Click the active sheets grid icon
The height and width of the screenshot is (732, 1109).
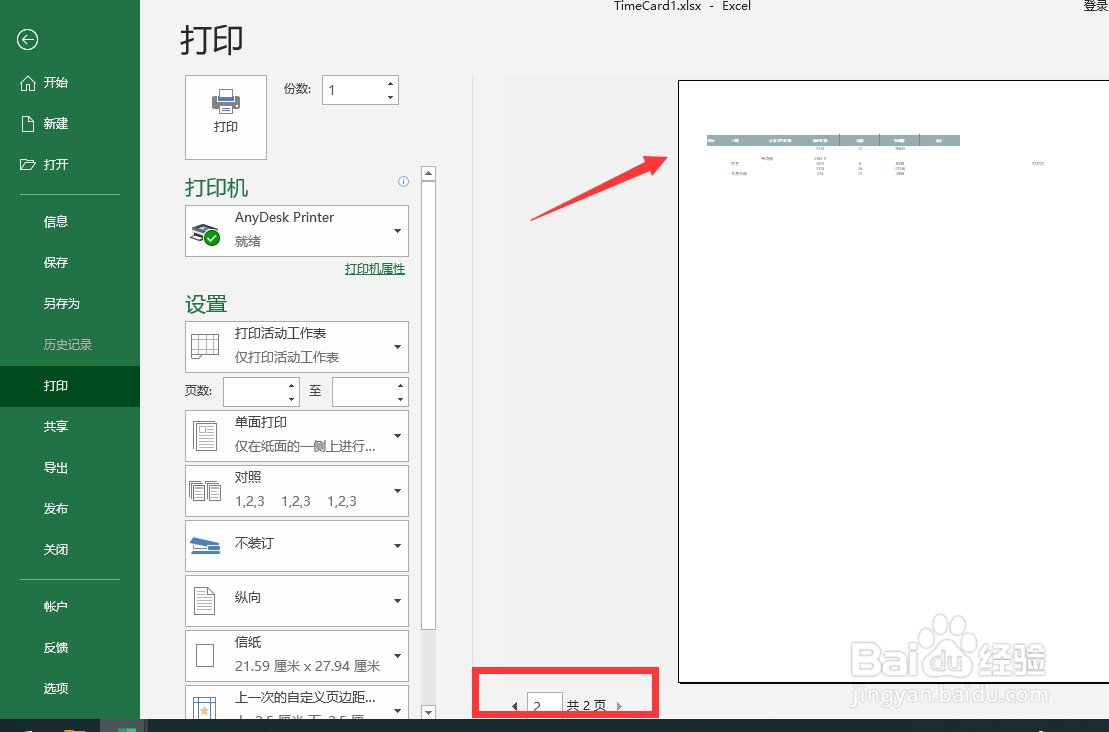click(x=205, y=347)
